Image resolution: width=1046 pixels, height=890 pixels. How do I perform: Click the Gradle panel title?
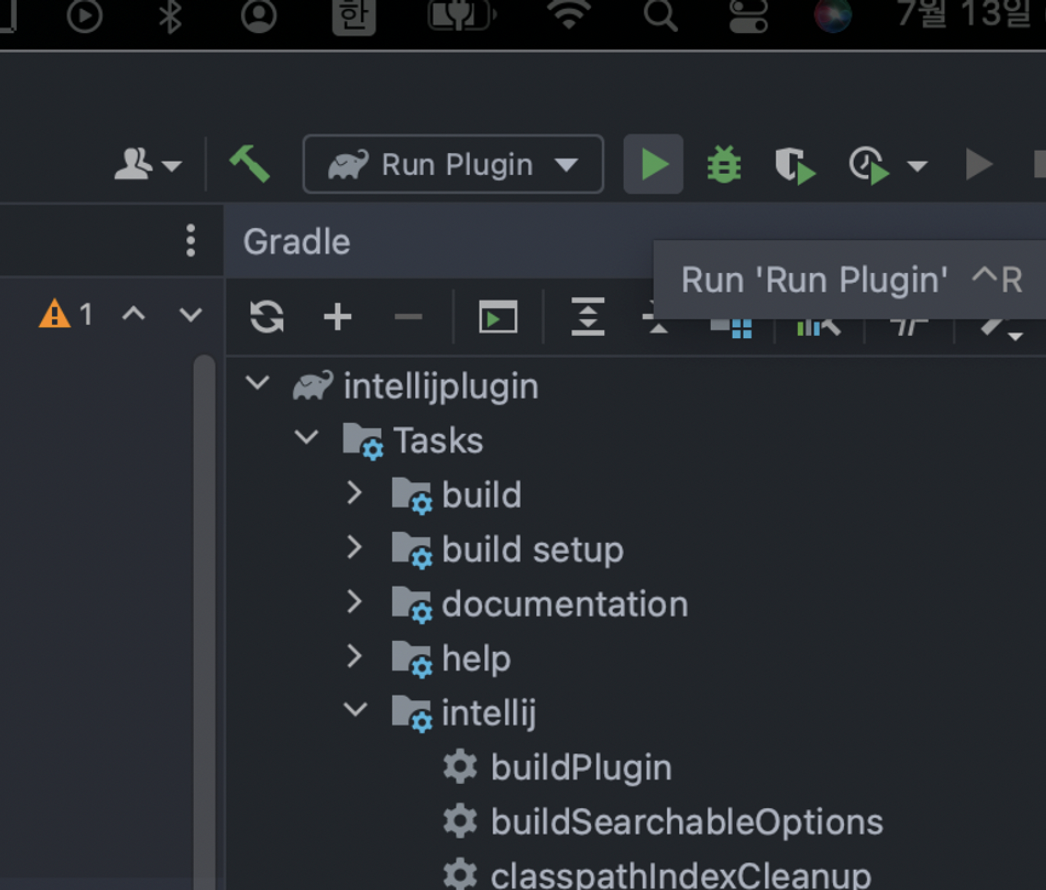click(x=296, y=241)
